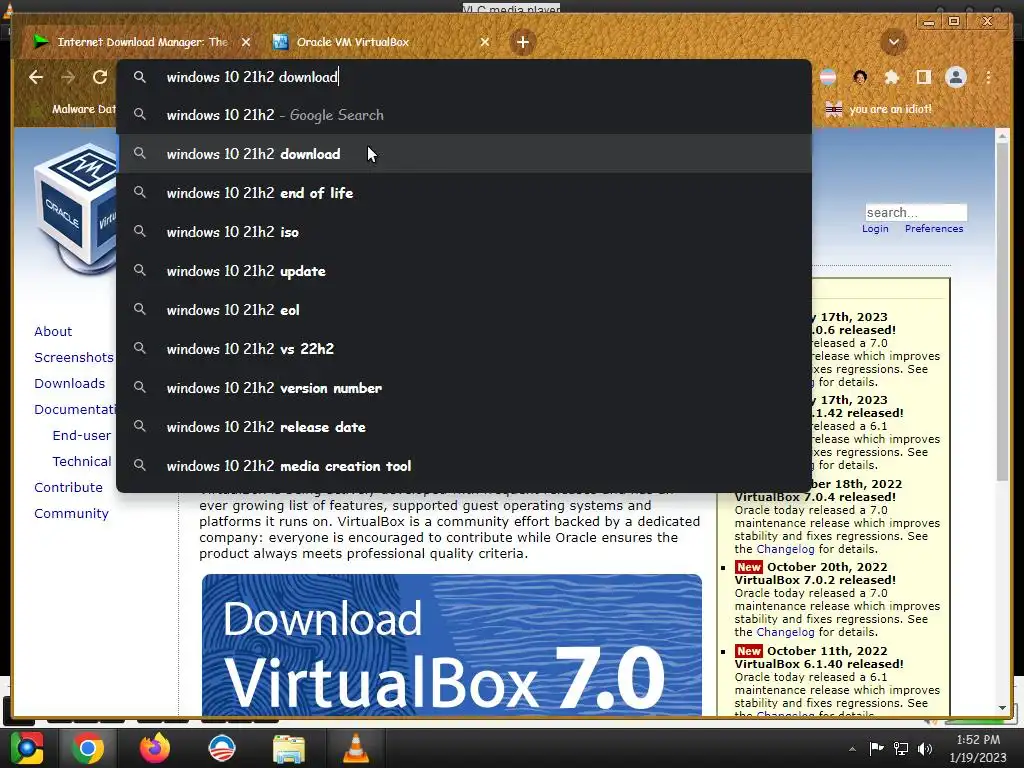
Task: Close the Internet Download Manager tab
Action: point(246,42)
